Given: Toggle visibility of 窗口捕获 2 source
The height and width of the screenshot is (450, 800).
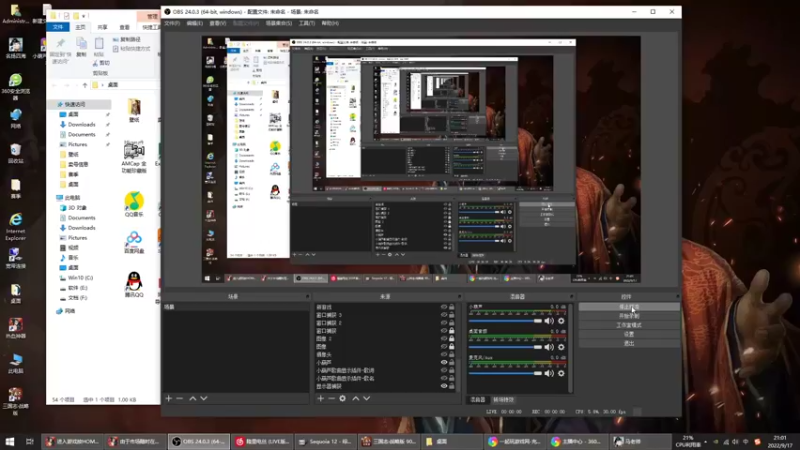Looking at the screenshot, I should 444,322.
